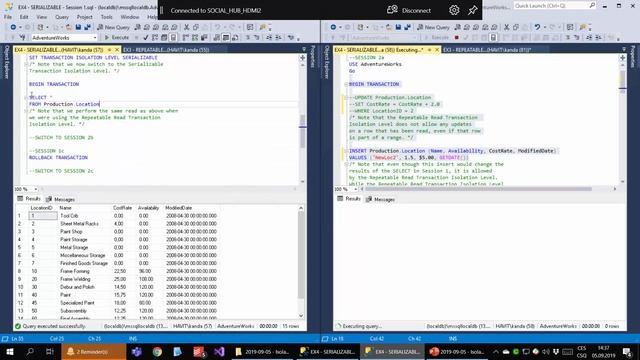
Task: Open left editor zoom 100 % dropdown
Action: pos(36,189)
